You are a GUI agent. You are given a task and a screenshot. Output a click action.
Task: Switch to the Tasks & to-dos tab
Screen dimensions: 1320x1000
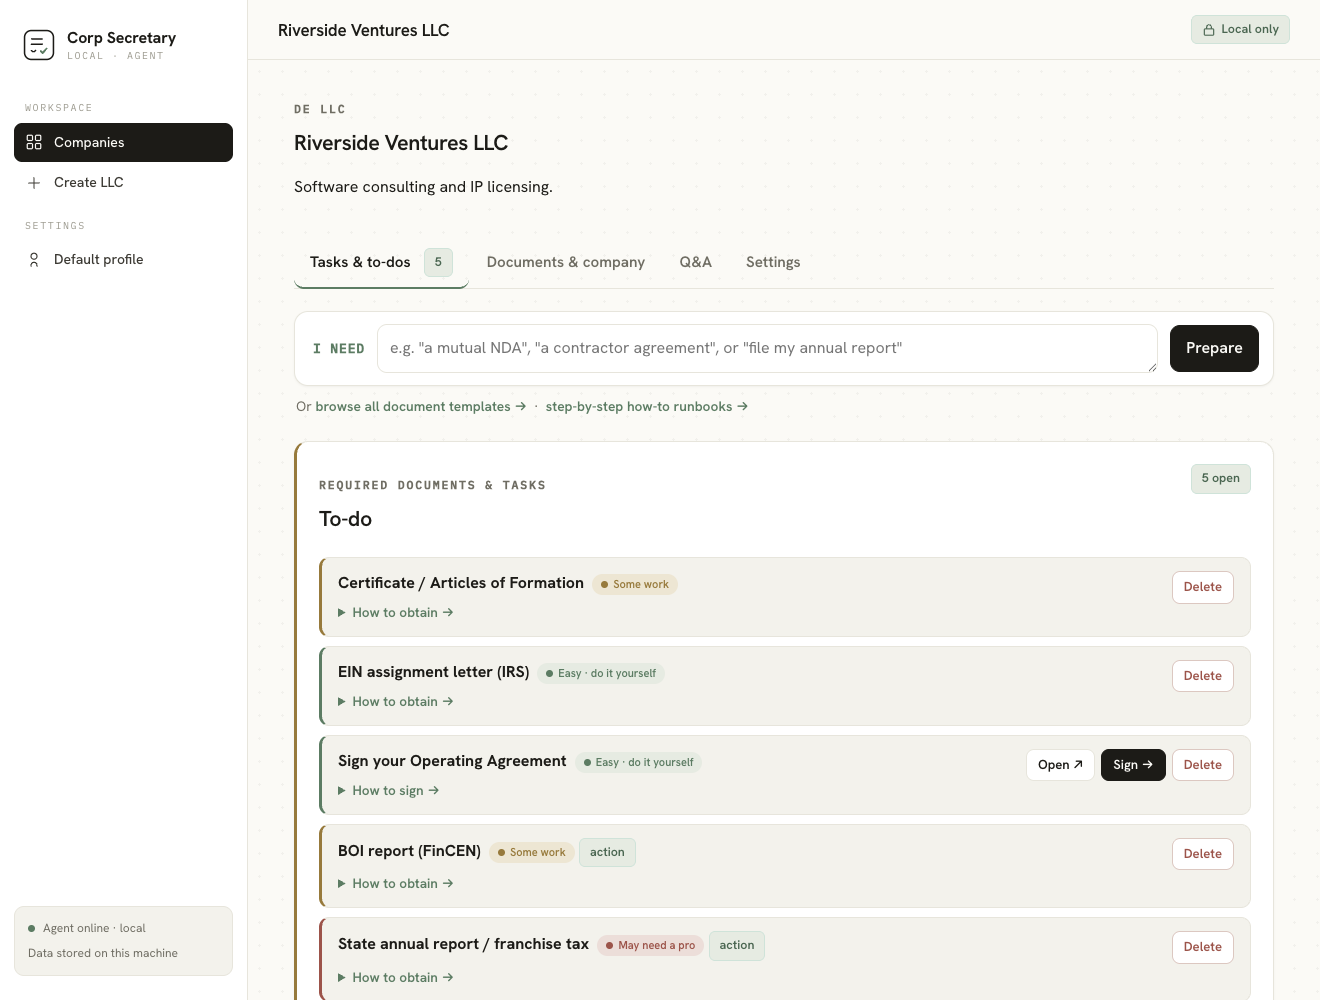click(x=381, y=262)
